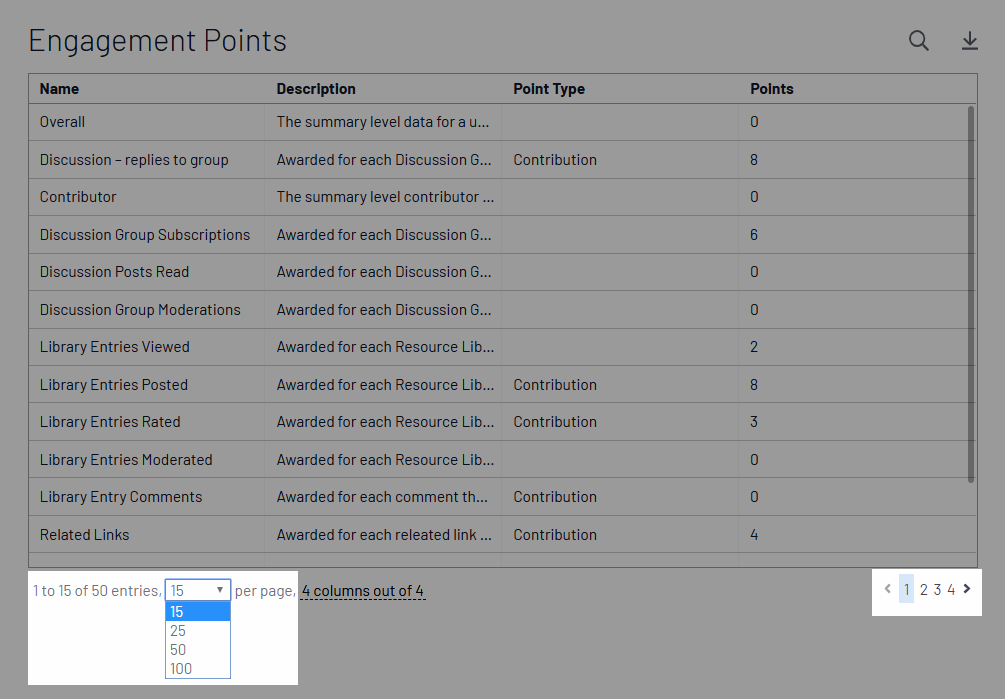The image size is (1005, 699).
Task: Sort by the Points column header
Action: tap(772, 89)
